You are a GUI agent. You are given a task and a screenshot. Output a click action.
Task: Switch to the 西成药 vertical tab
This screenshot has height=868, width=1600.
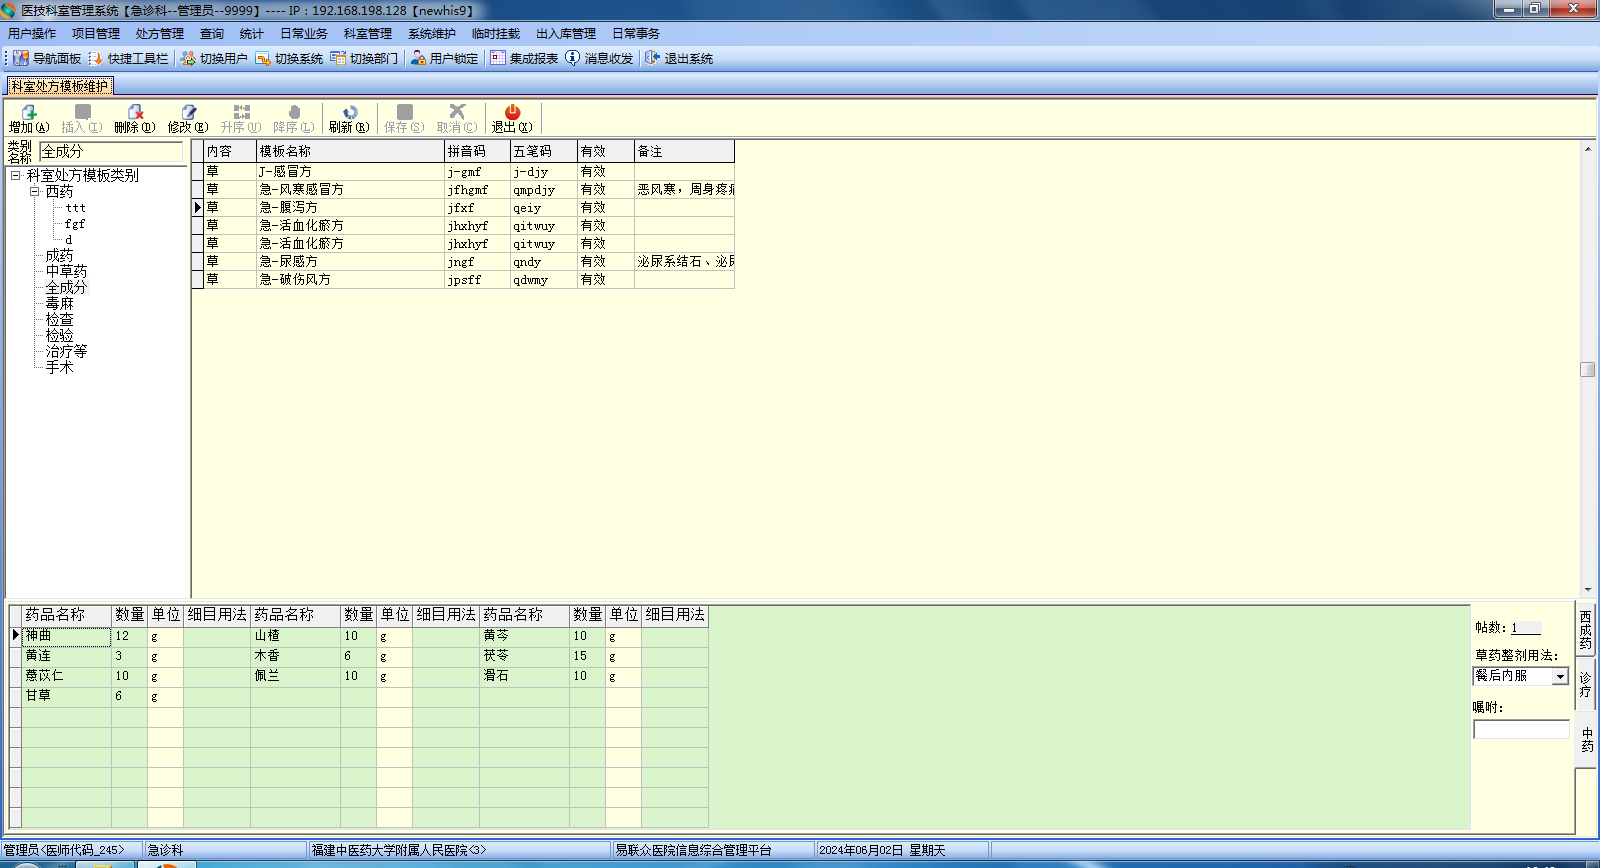coord(1585,630)
